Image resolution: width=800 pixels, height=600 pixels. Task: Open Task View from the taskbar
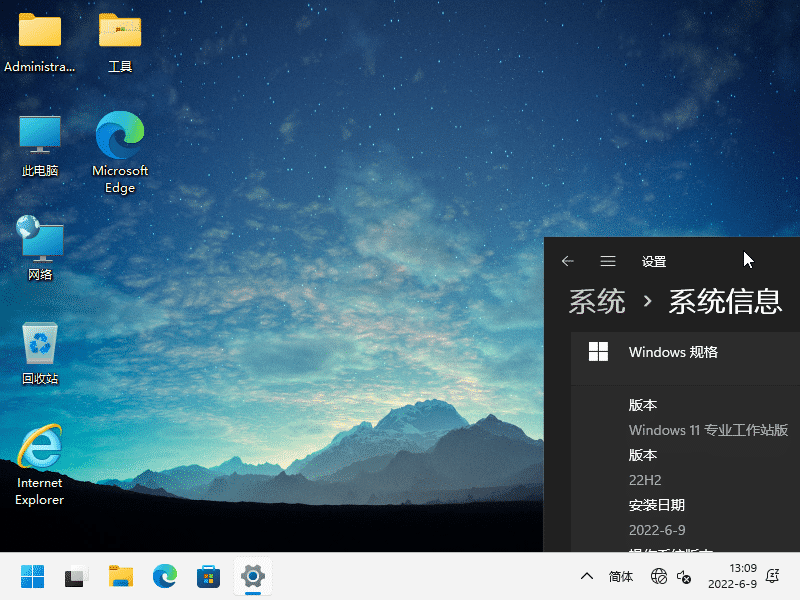(x=77, y=576)
